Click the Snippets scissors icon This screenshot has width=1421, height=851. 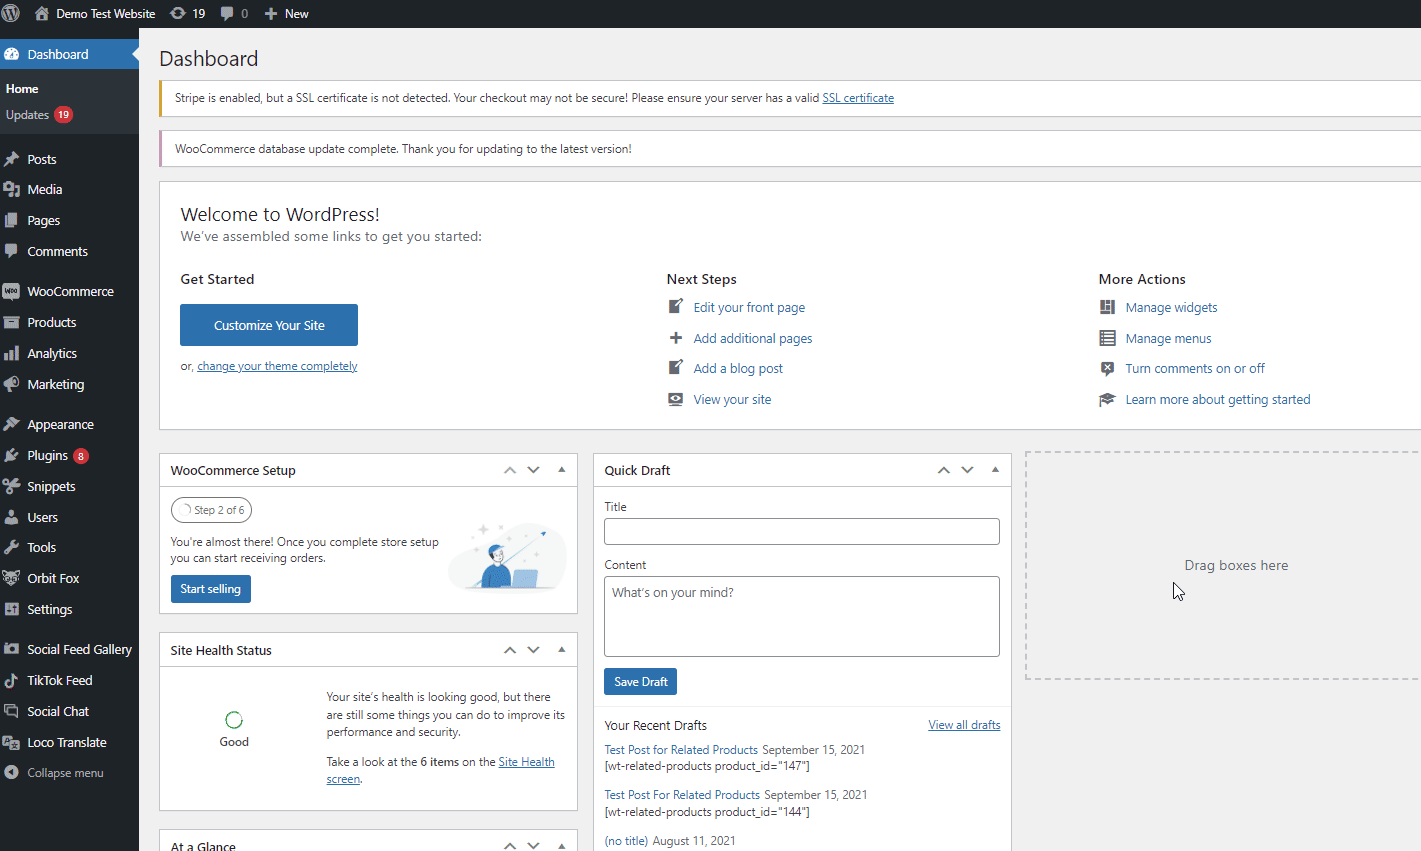tap(12, 486)
